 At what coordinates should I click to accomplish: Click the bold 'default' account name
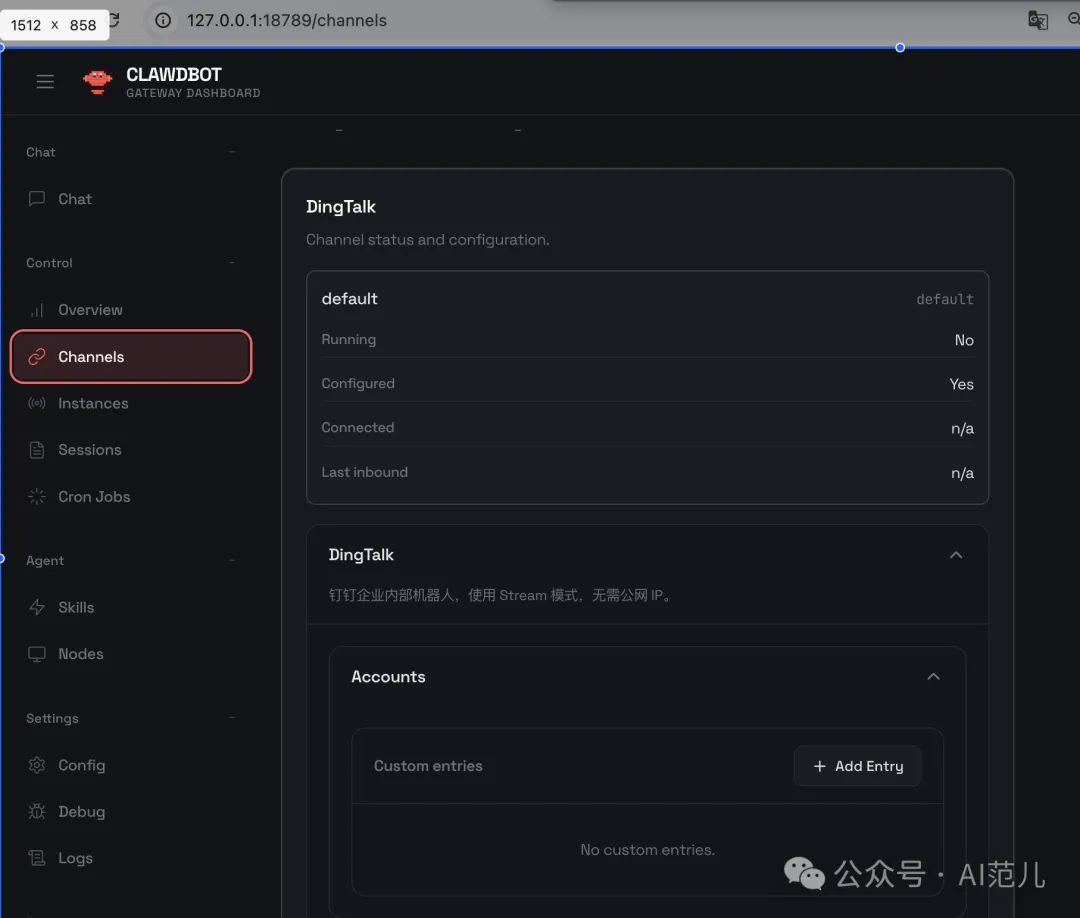349,299
